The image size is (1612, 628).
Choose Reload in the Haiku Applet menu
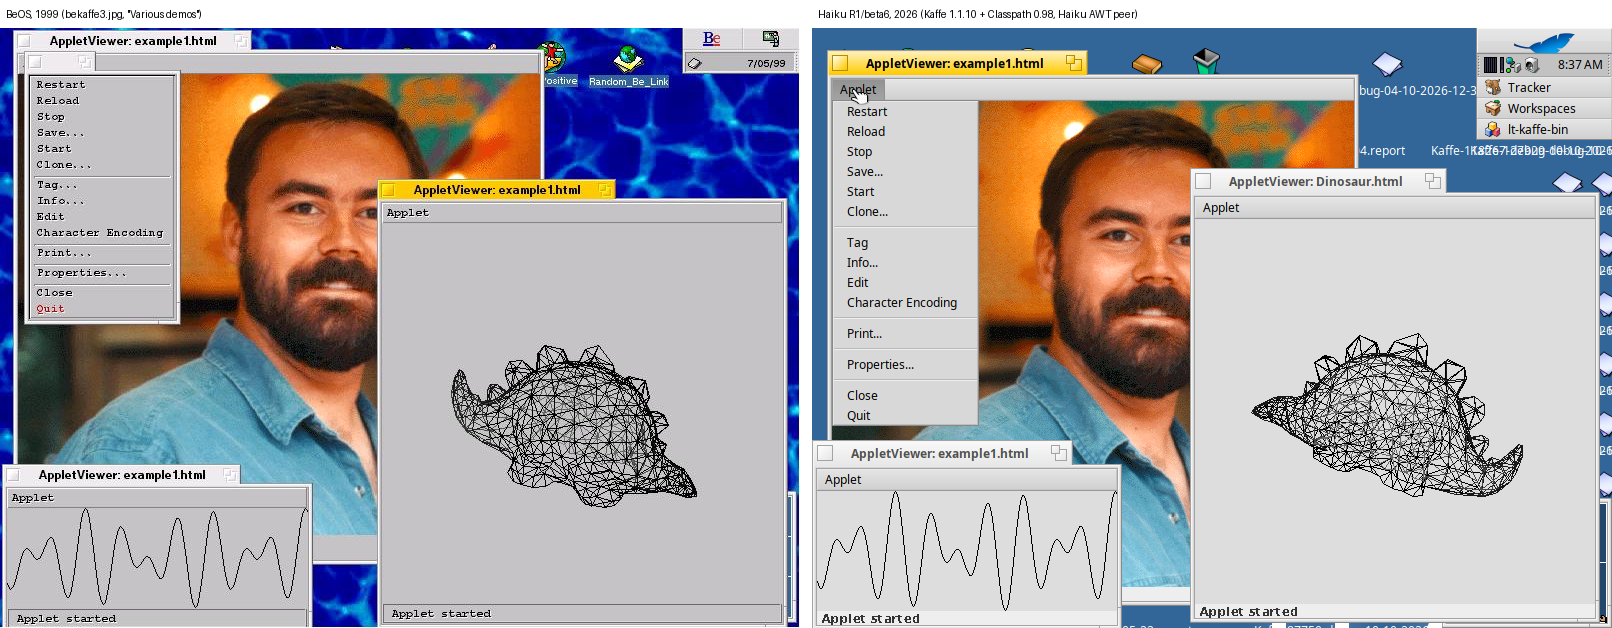coord(906,131)
